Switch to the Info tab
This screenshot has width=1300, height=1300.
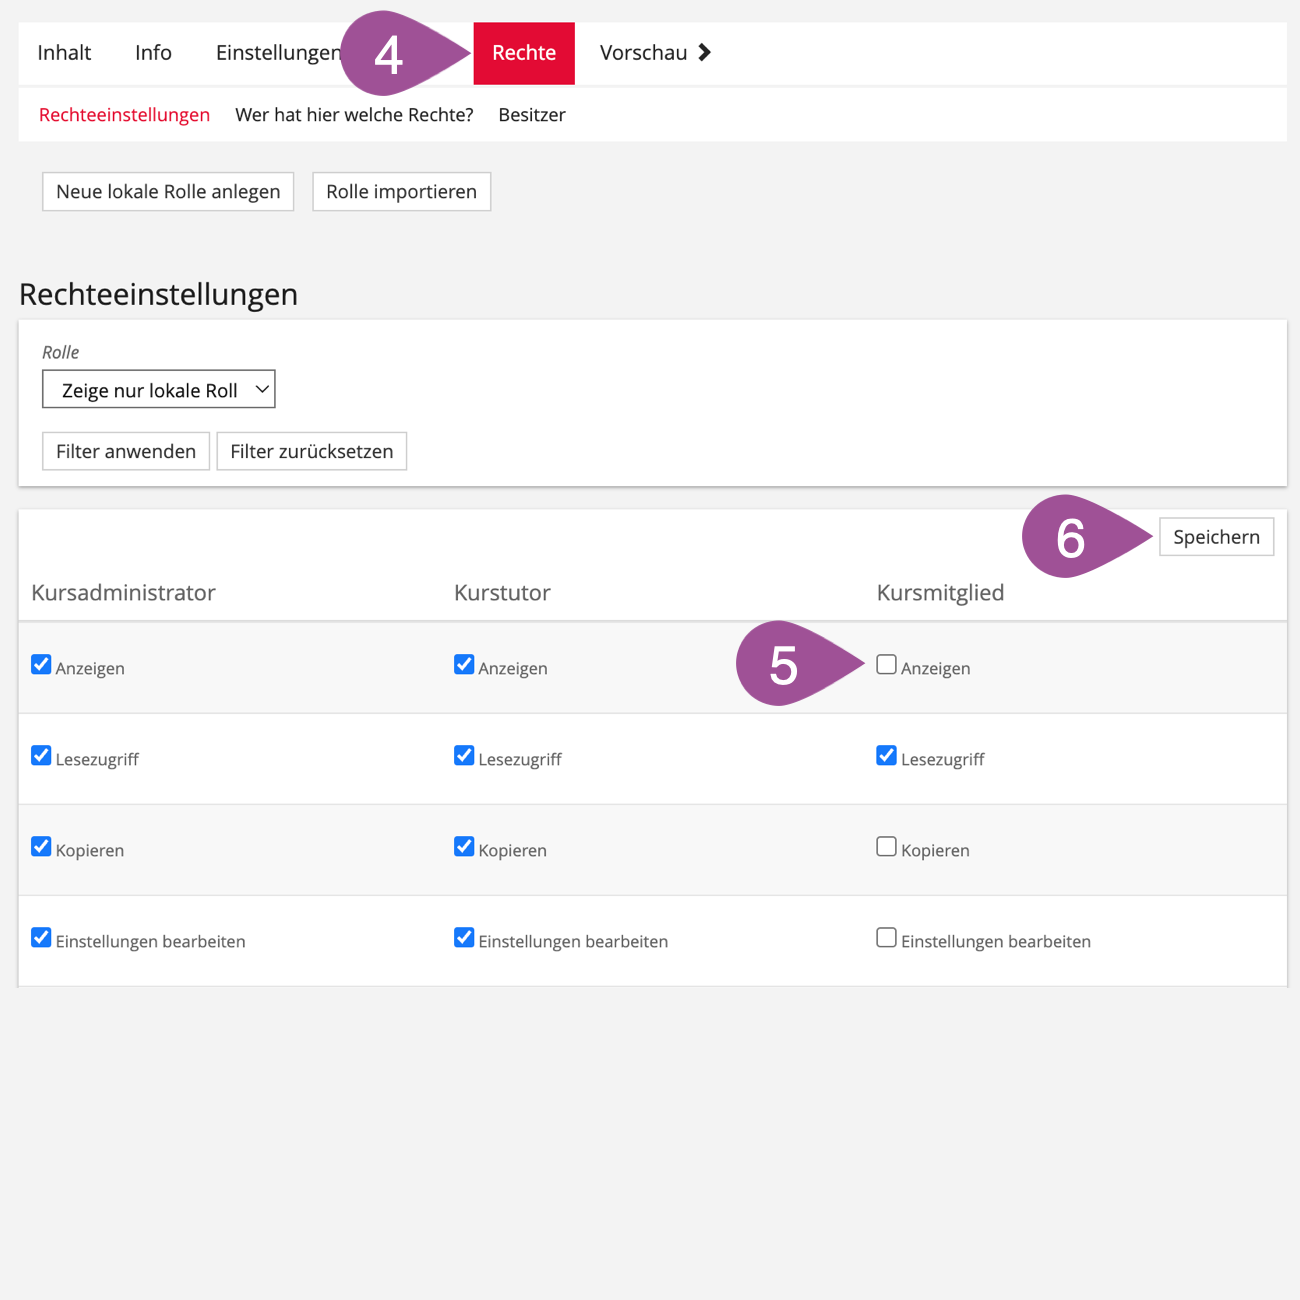(x=153, y=53)
